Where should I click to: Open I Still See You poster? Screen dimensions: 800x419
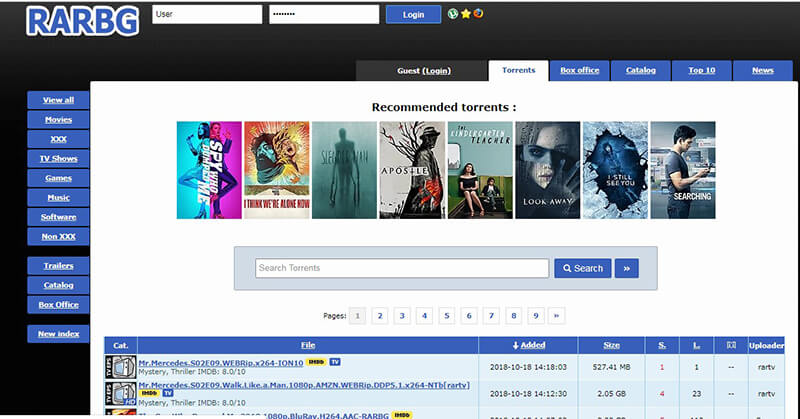615,170
